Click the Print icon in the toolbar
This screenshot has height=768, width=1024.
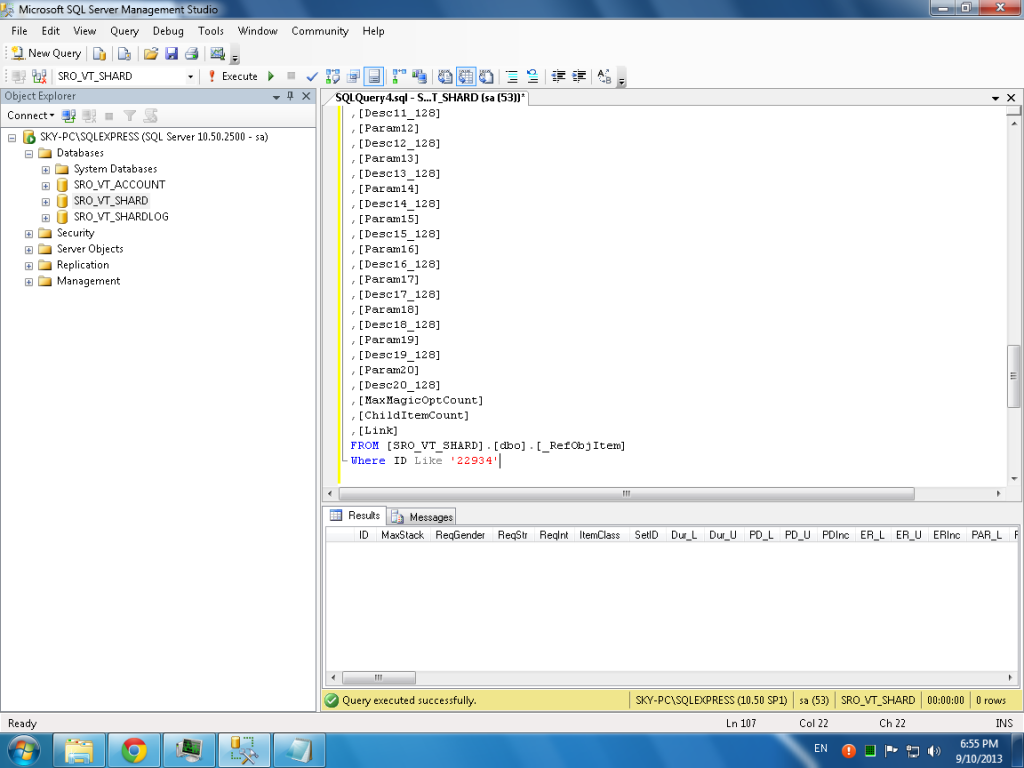(191, 54)
